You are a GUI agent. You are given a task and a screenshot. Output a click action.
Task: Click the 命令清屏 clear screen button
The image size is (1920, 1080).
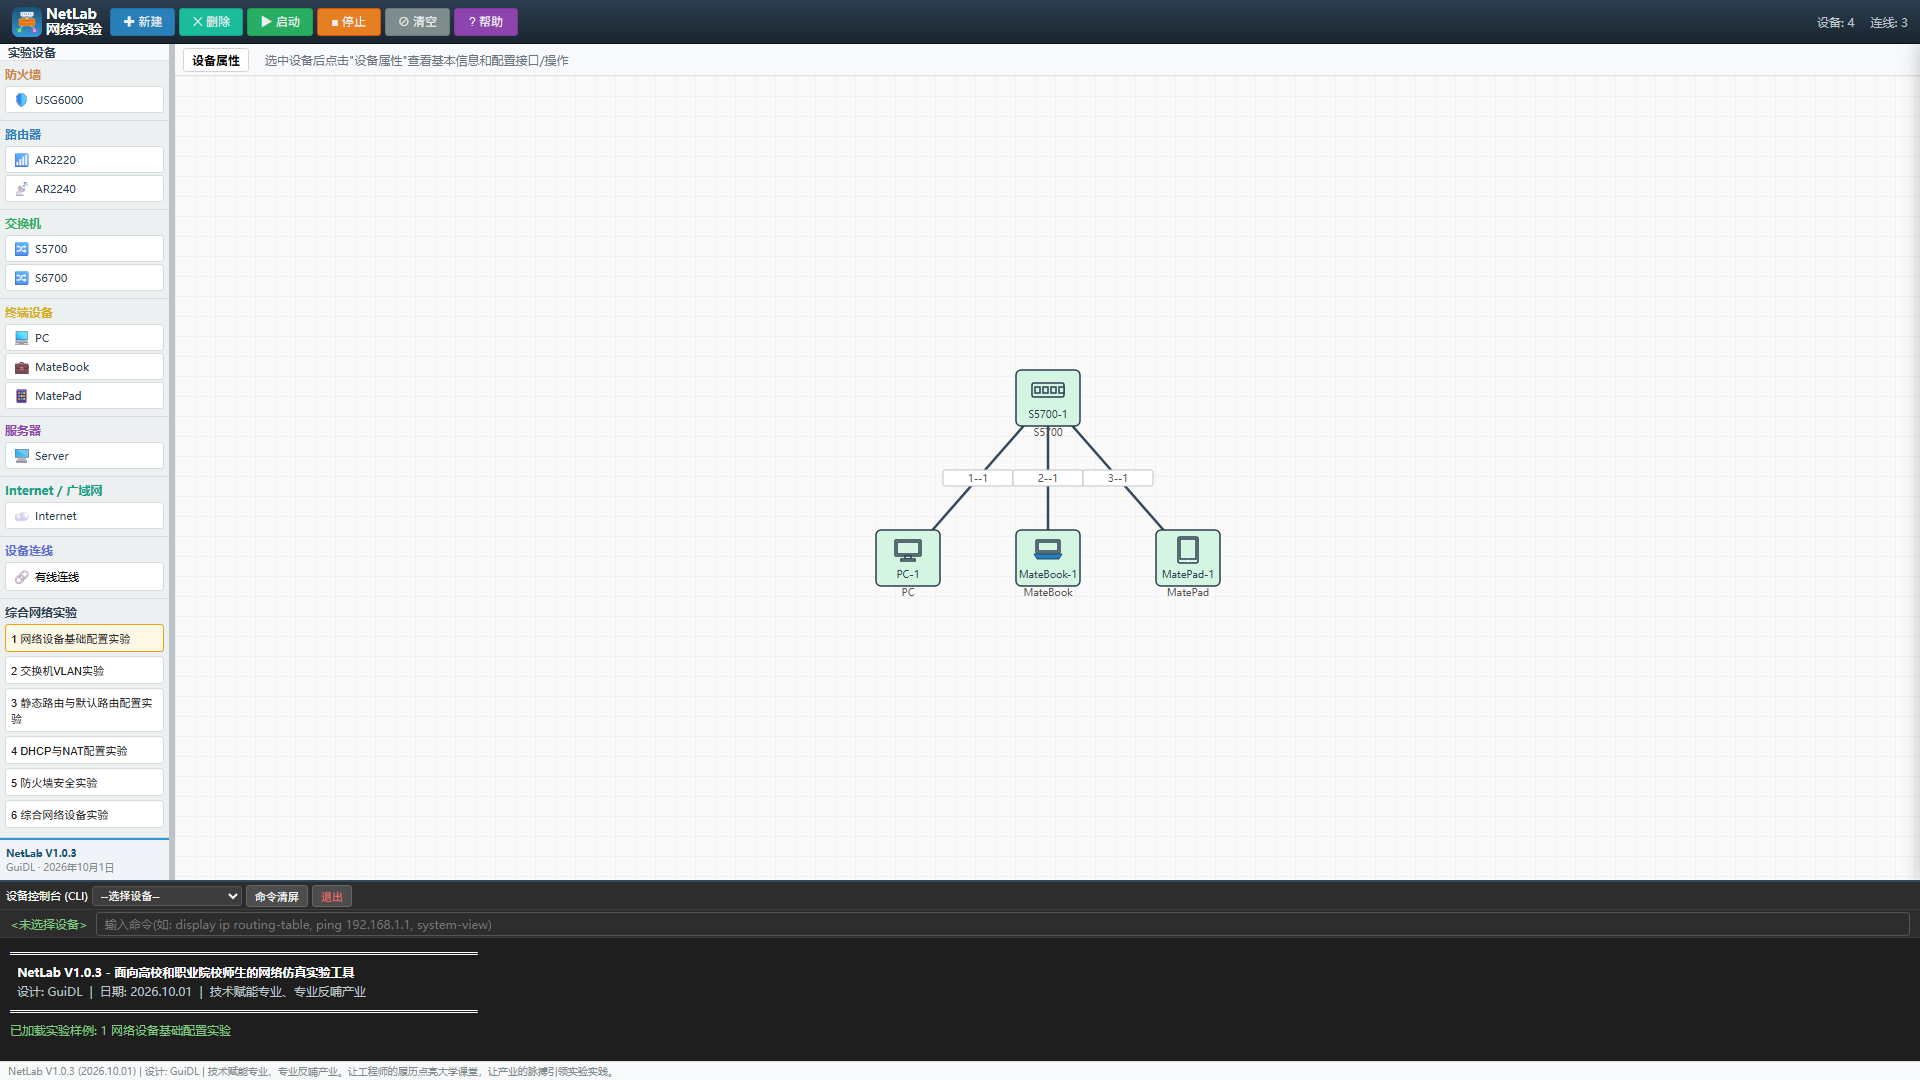[277, 896]
